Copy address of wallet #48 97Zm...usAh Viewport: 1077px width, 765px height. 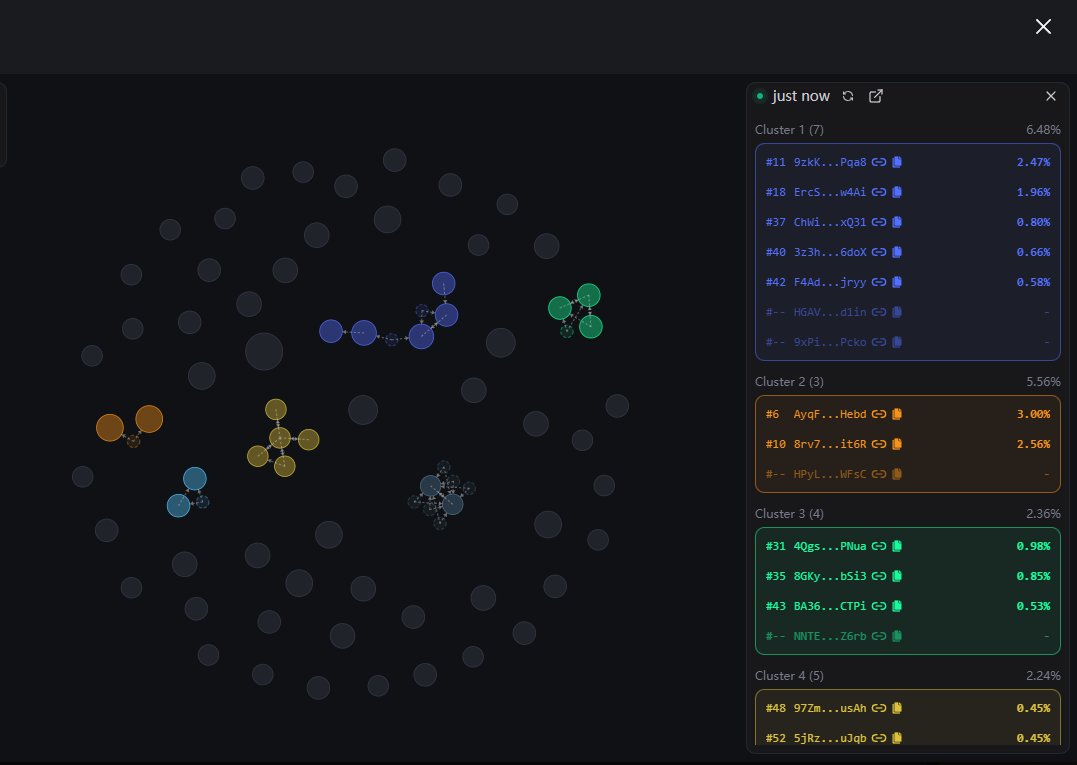[897, 708]
